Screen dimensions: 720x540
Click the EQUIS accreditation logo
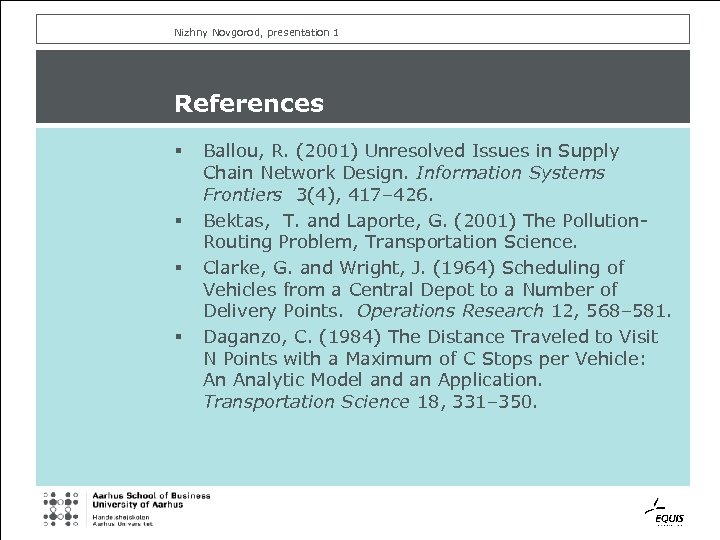665,512
